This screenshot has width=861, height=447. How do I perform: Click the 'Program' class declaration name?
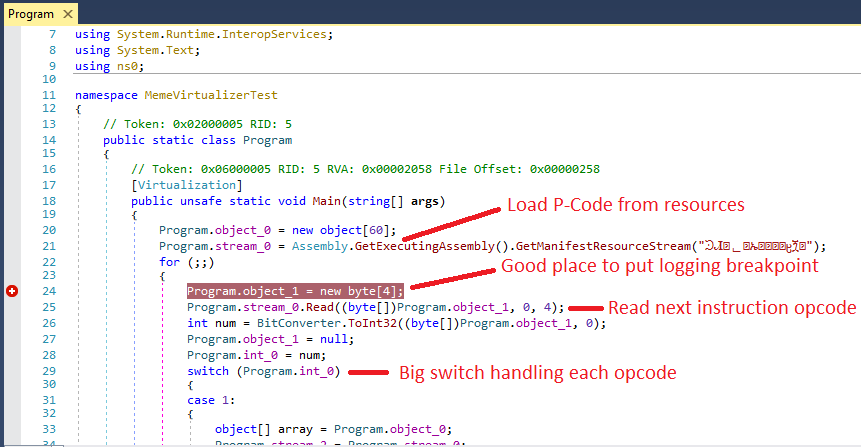click(x=267, y=140)
